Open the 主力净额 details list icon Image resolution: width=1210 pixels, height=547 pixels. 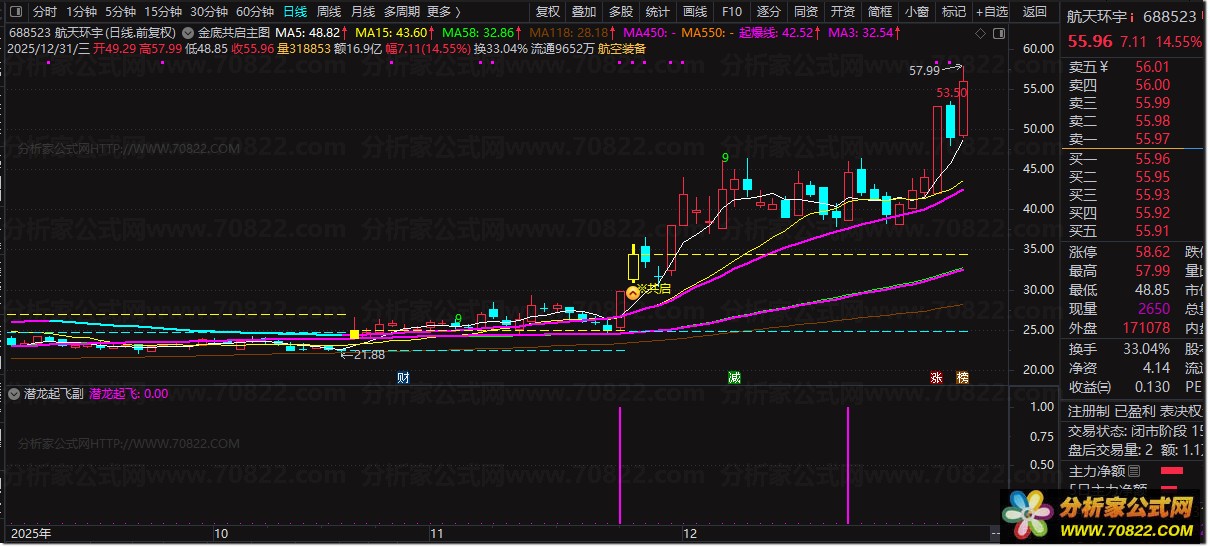[1134, 470]
